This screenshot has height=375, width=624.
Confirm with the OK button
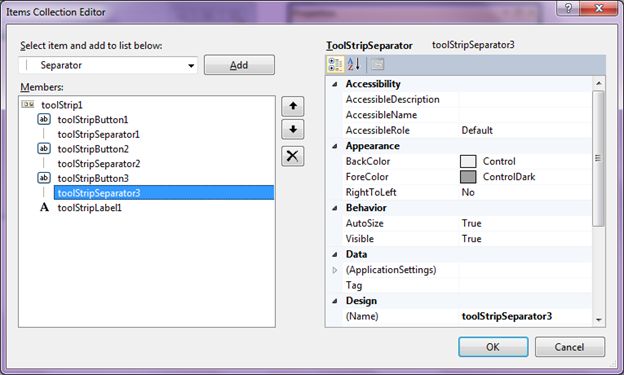tap(493, 347)
